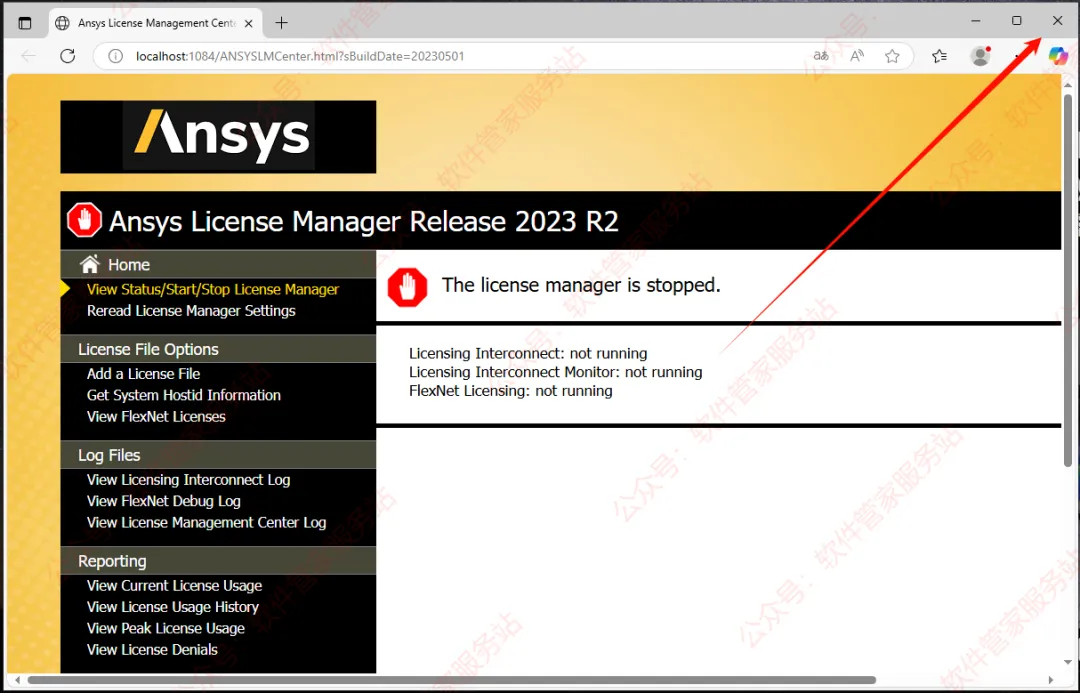Image resolution: width=1080 pixels, height=693 pixels.
Task: Select the Ansys License Management Center tab
Action: pyautogui.click(x=155, y=23)
